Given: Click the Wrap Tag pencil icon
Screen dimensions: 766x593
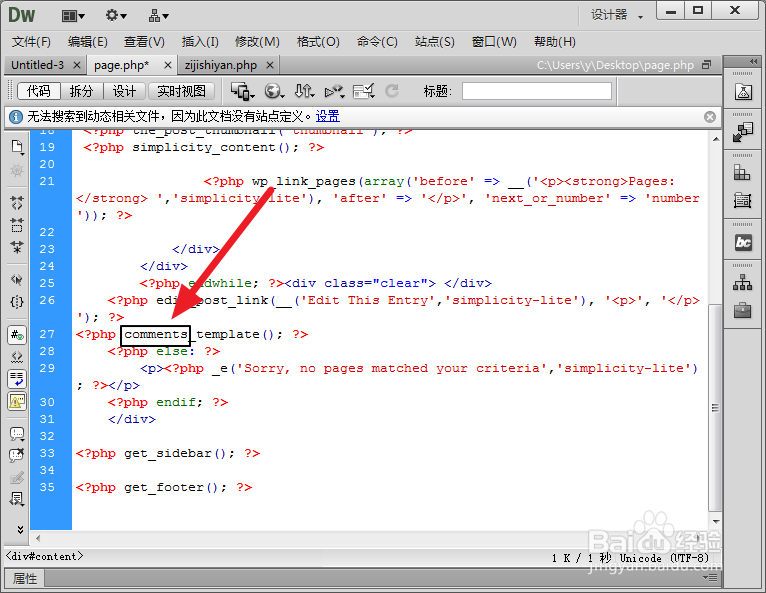Looking at the screenshot, I should coord(17,477).
